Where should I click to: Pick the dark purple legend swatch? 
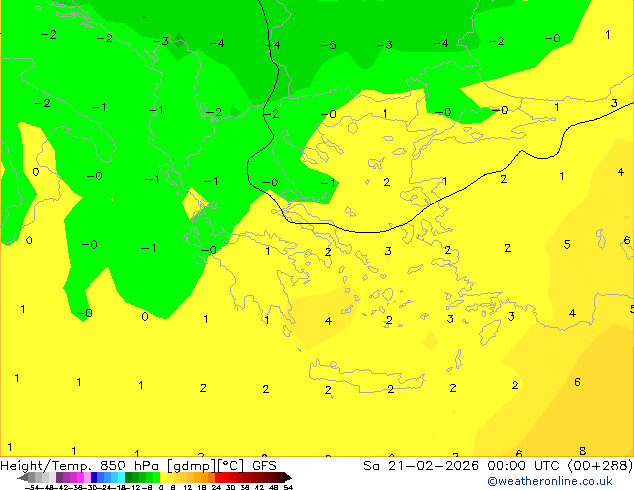(x=59, y=477)
